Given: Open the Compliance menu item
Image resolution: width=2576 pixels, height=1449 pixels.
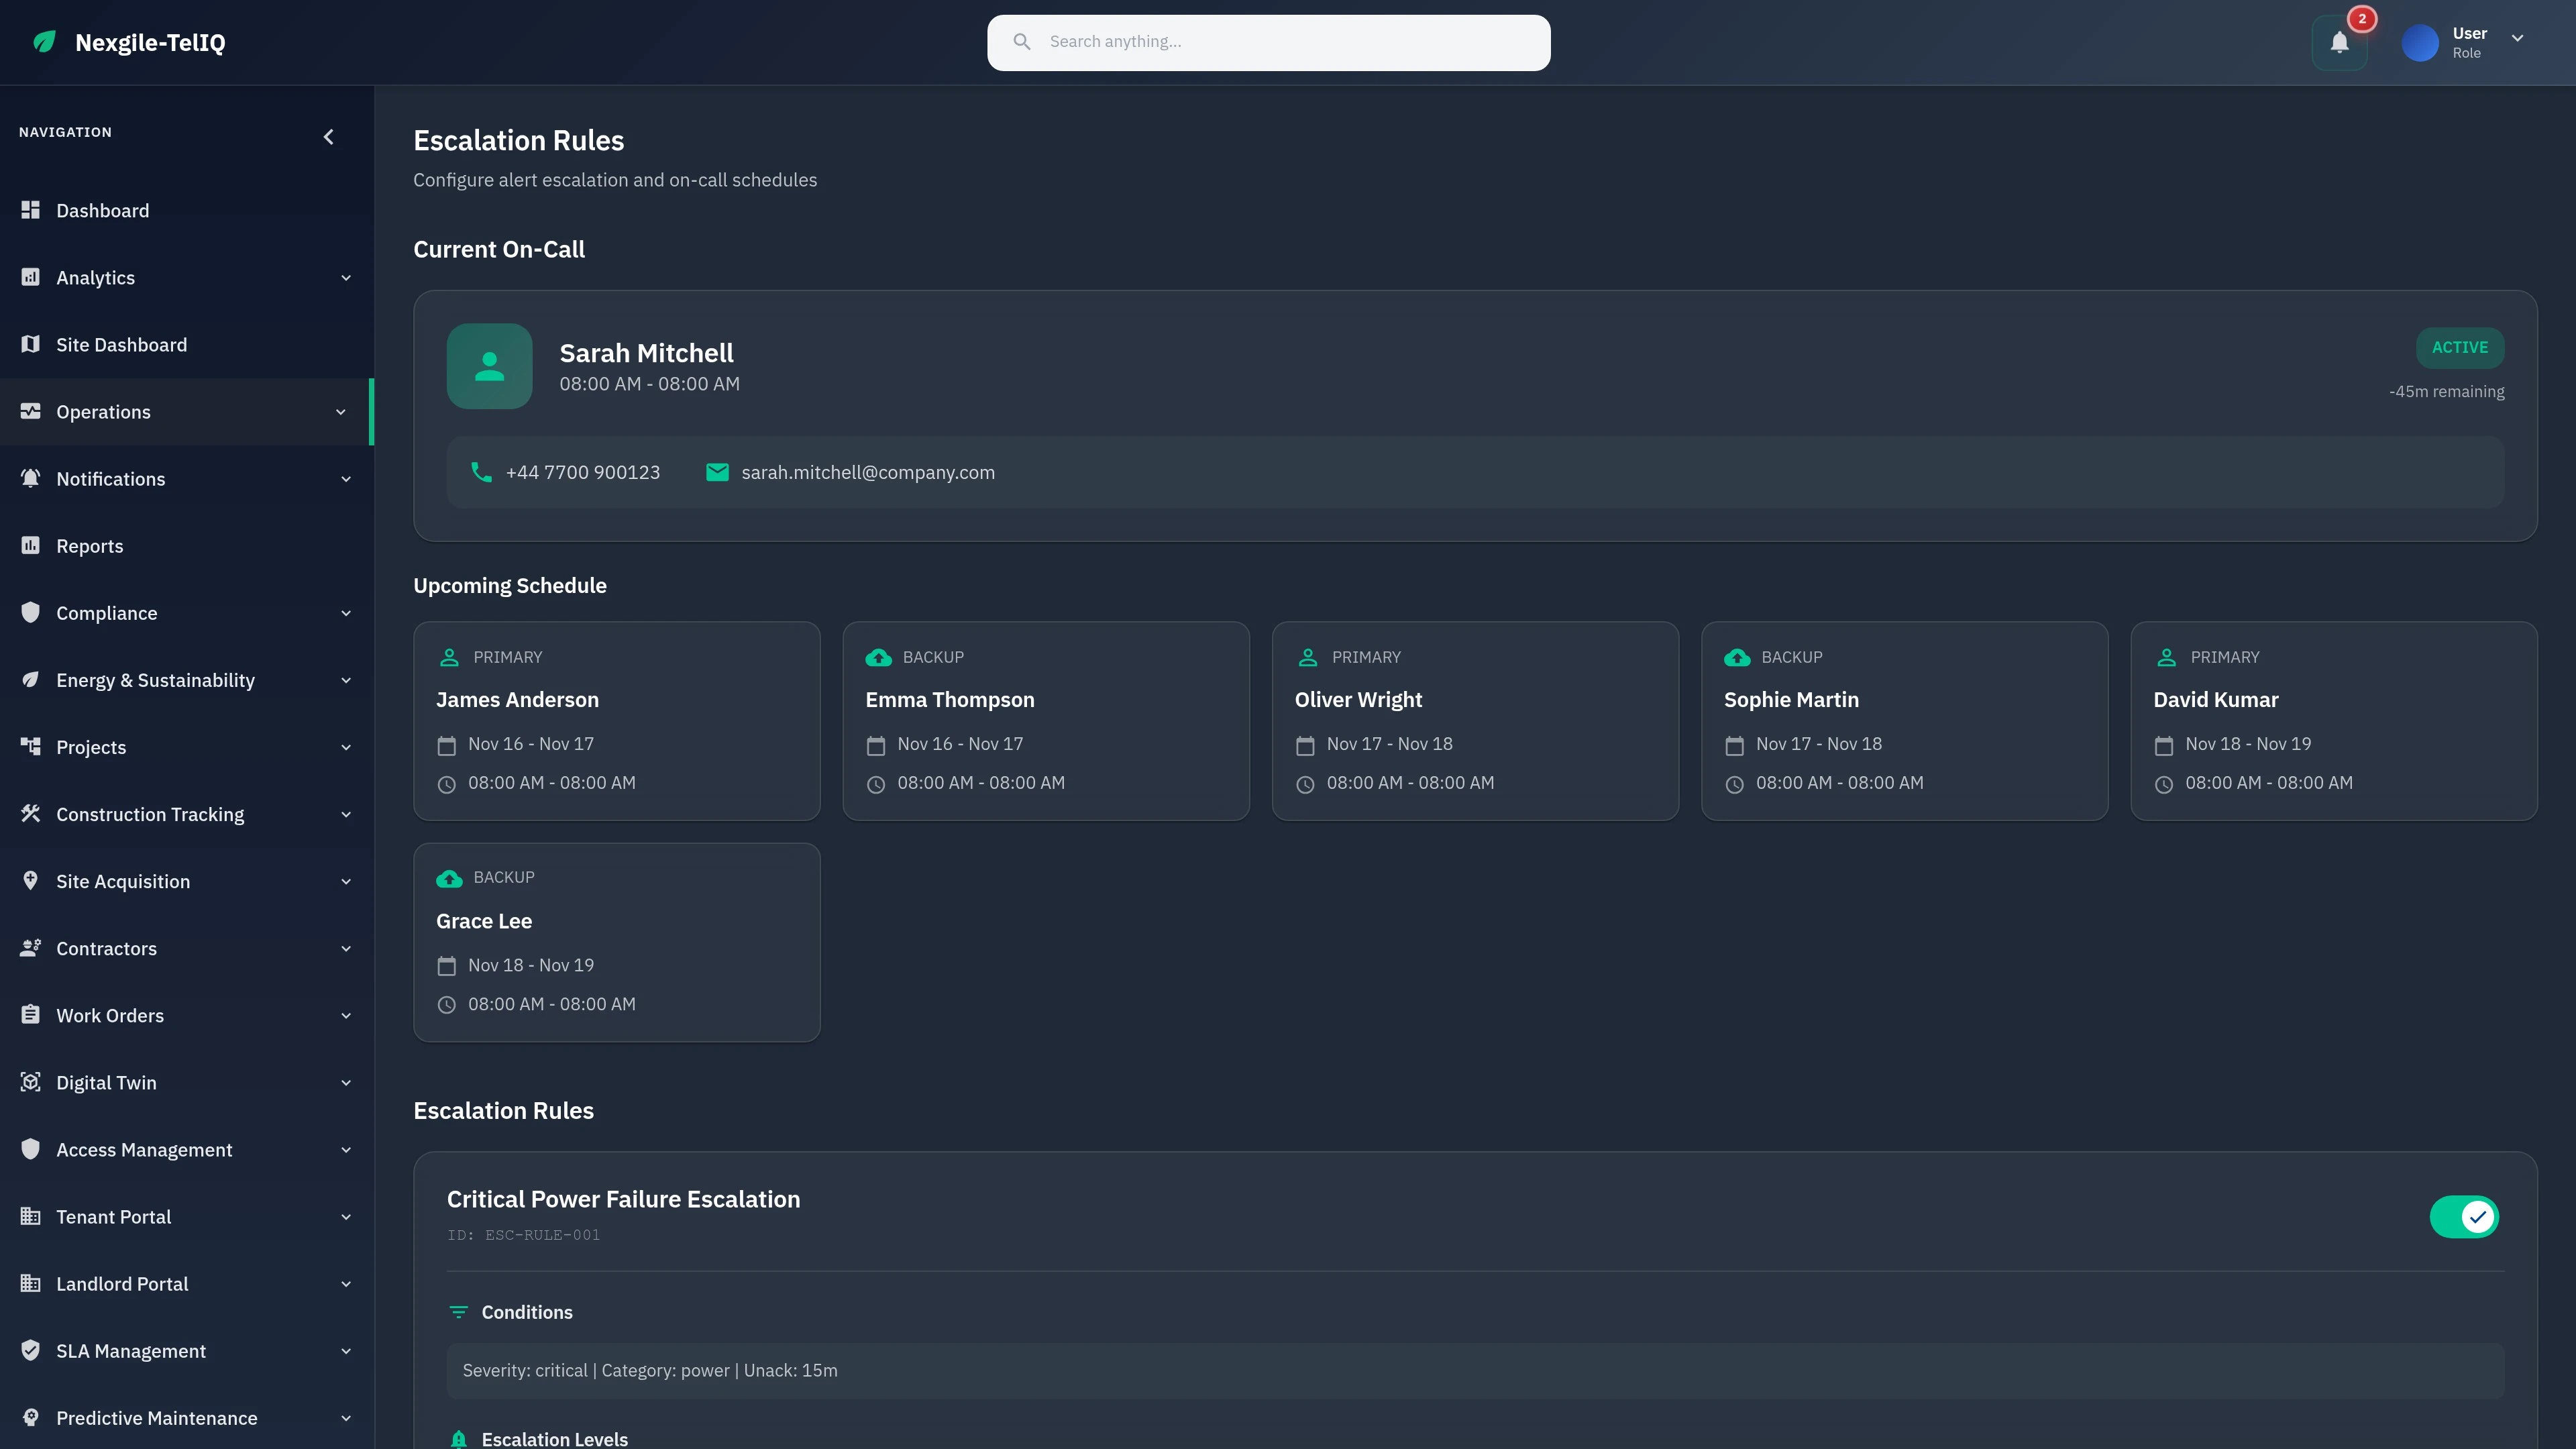Looking at the screenshot, I should 106,613.
